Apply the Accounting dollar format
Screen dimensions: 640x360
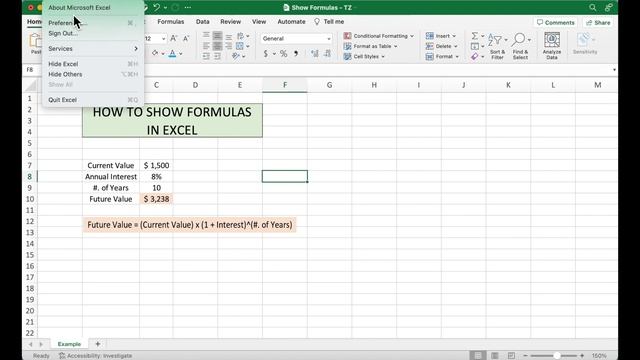click(x=266, y=53)
